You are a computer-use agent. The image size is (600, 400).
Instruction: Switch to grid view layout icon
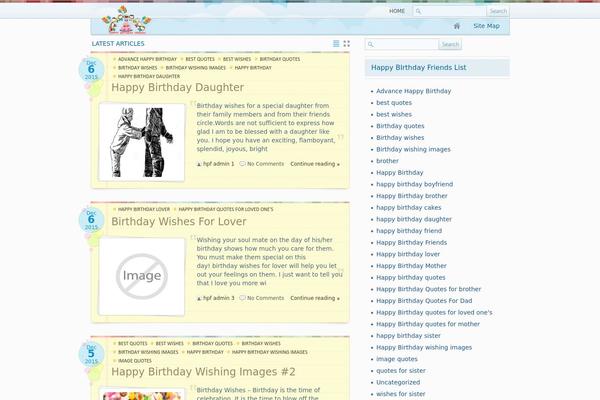click(x=347, y=44)
